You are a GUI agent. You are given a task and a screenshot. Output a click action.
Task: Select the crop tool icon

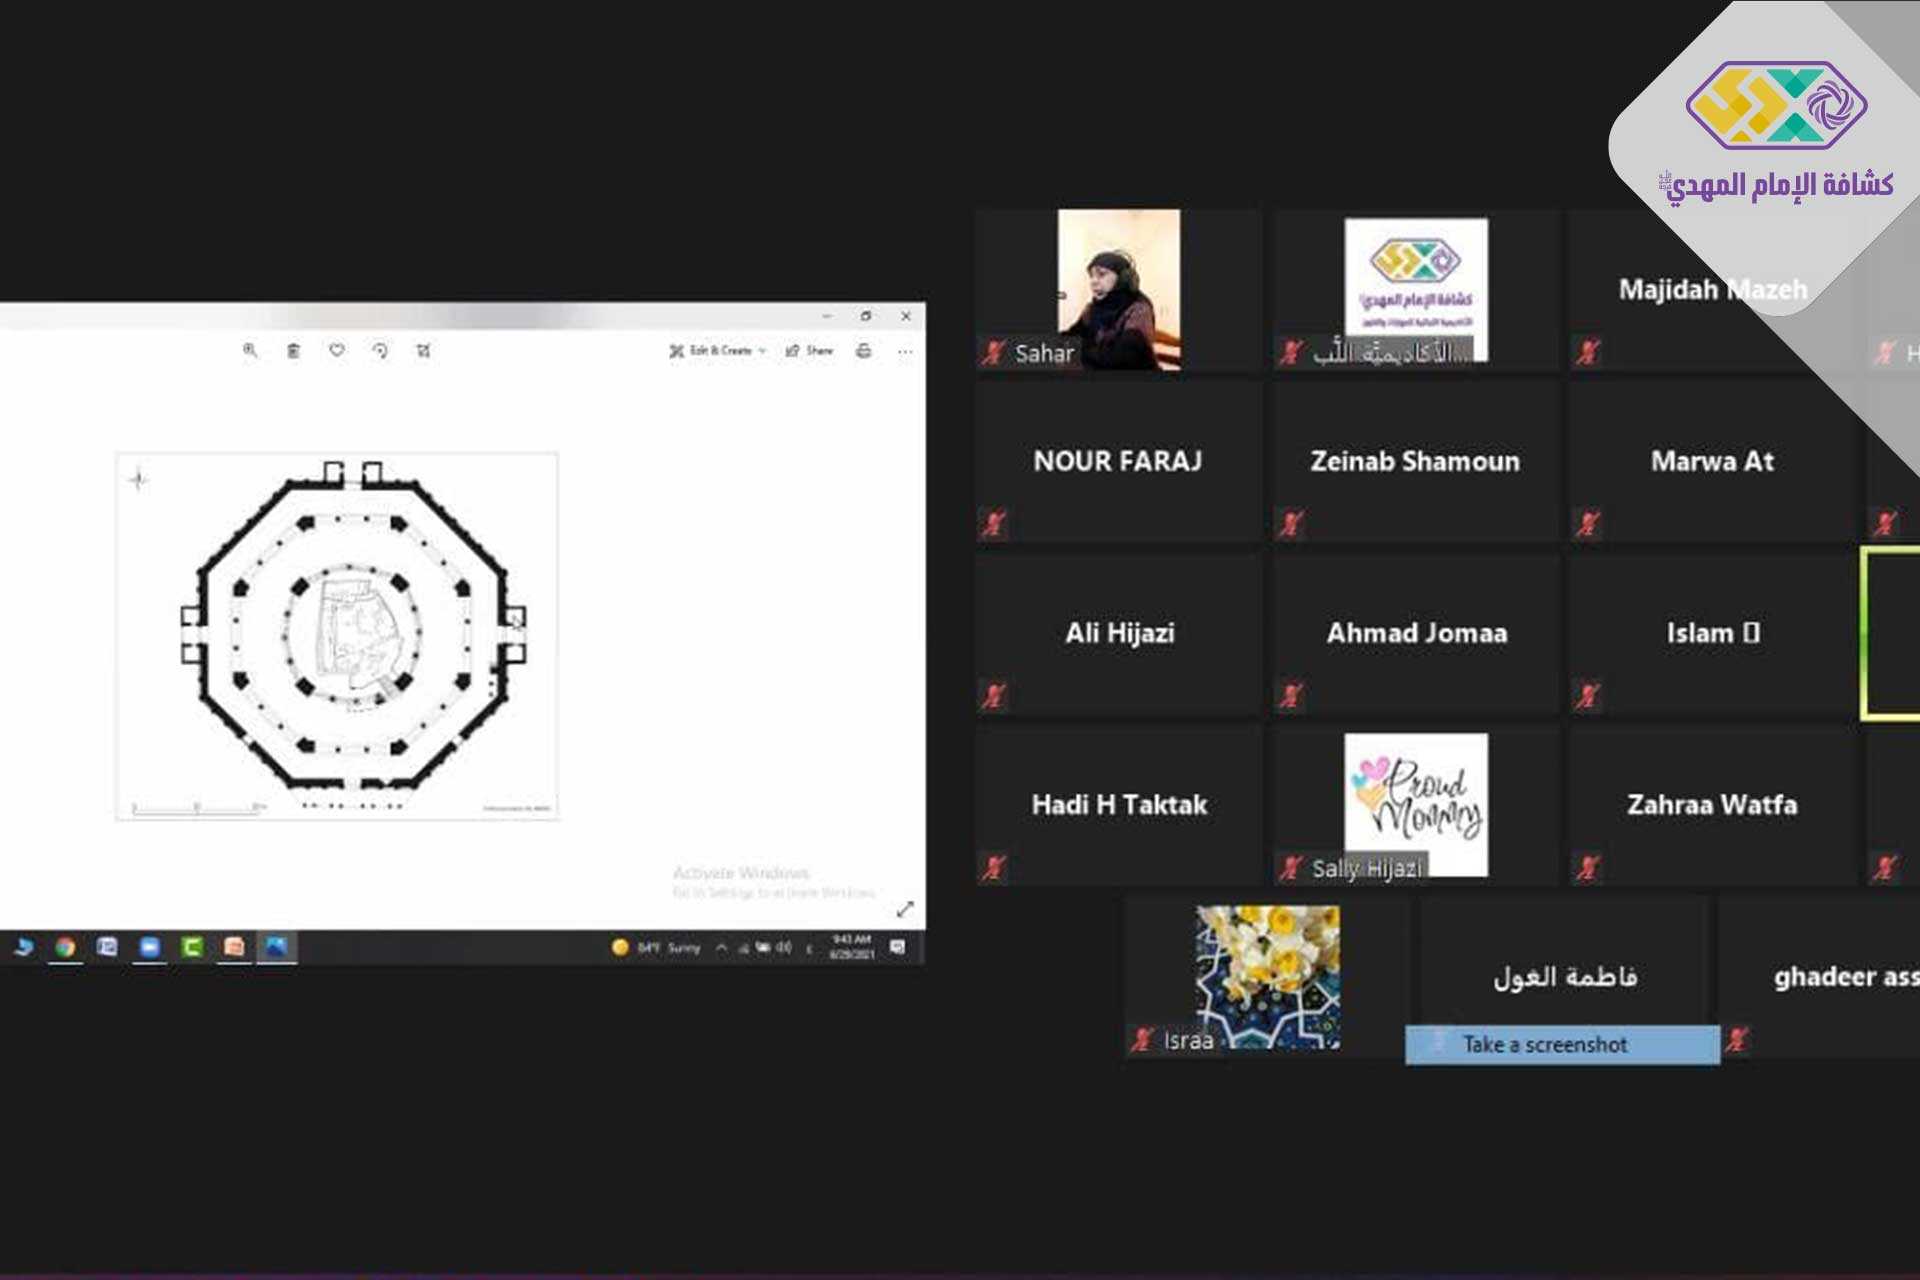(x=424, y=351)
